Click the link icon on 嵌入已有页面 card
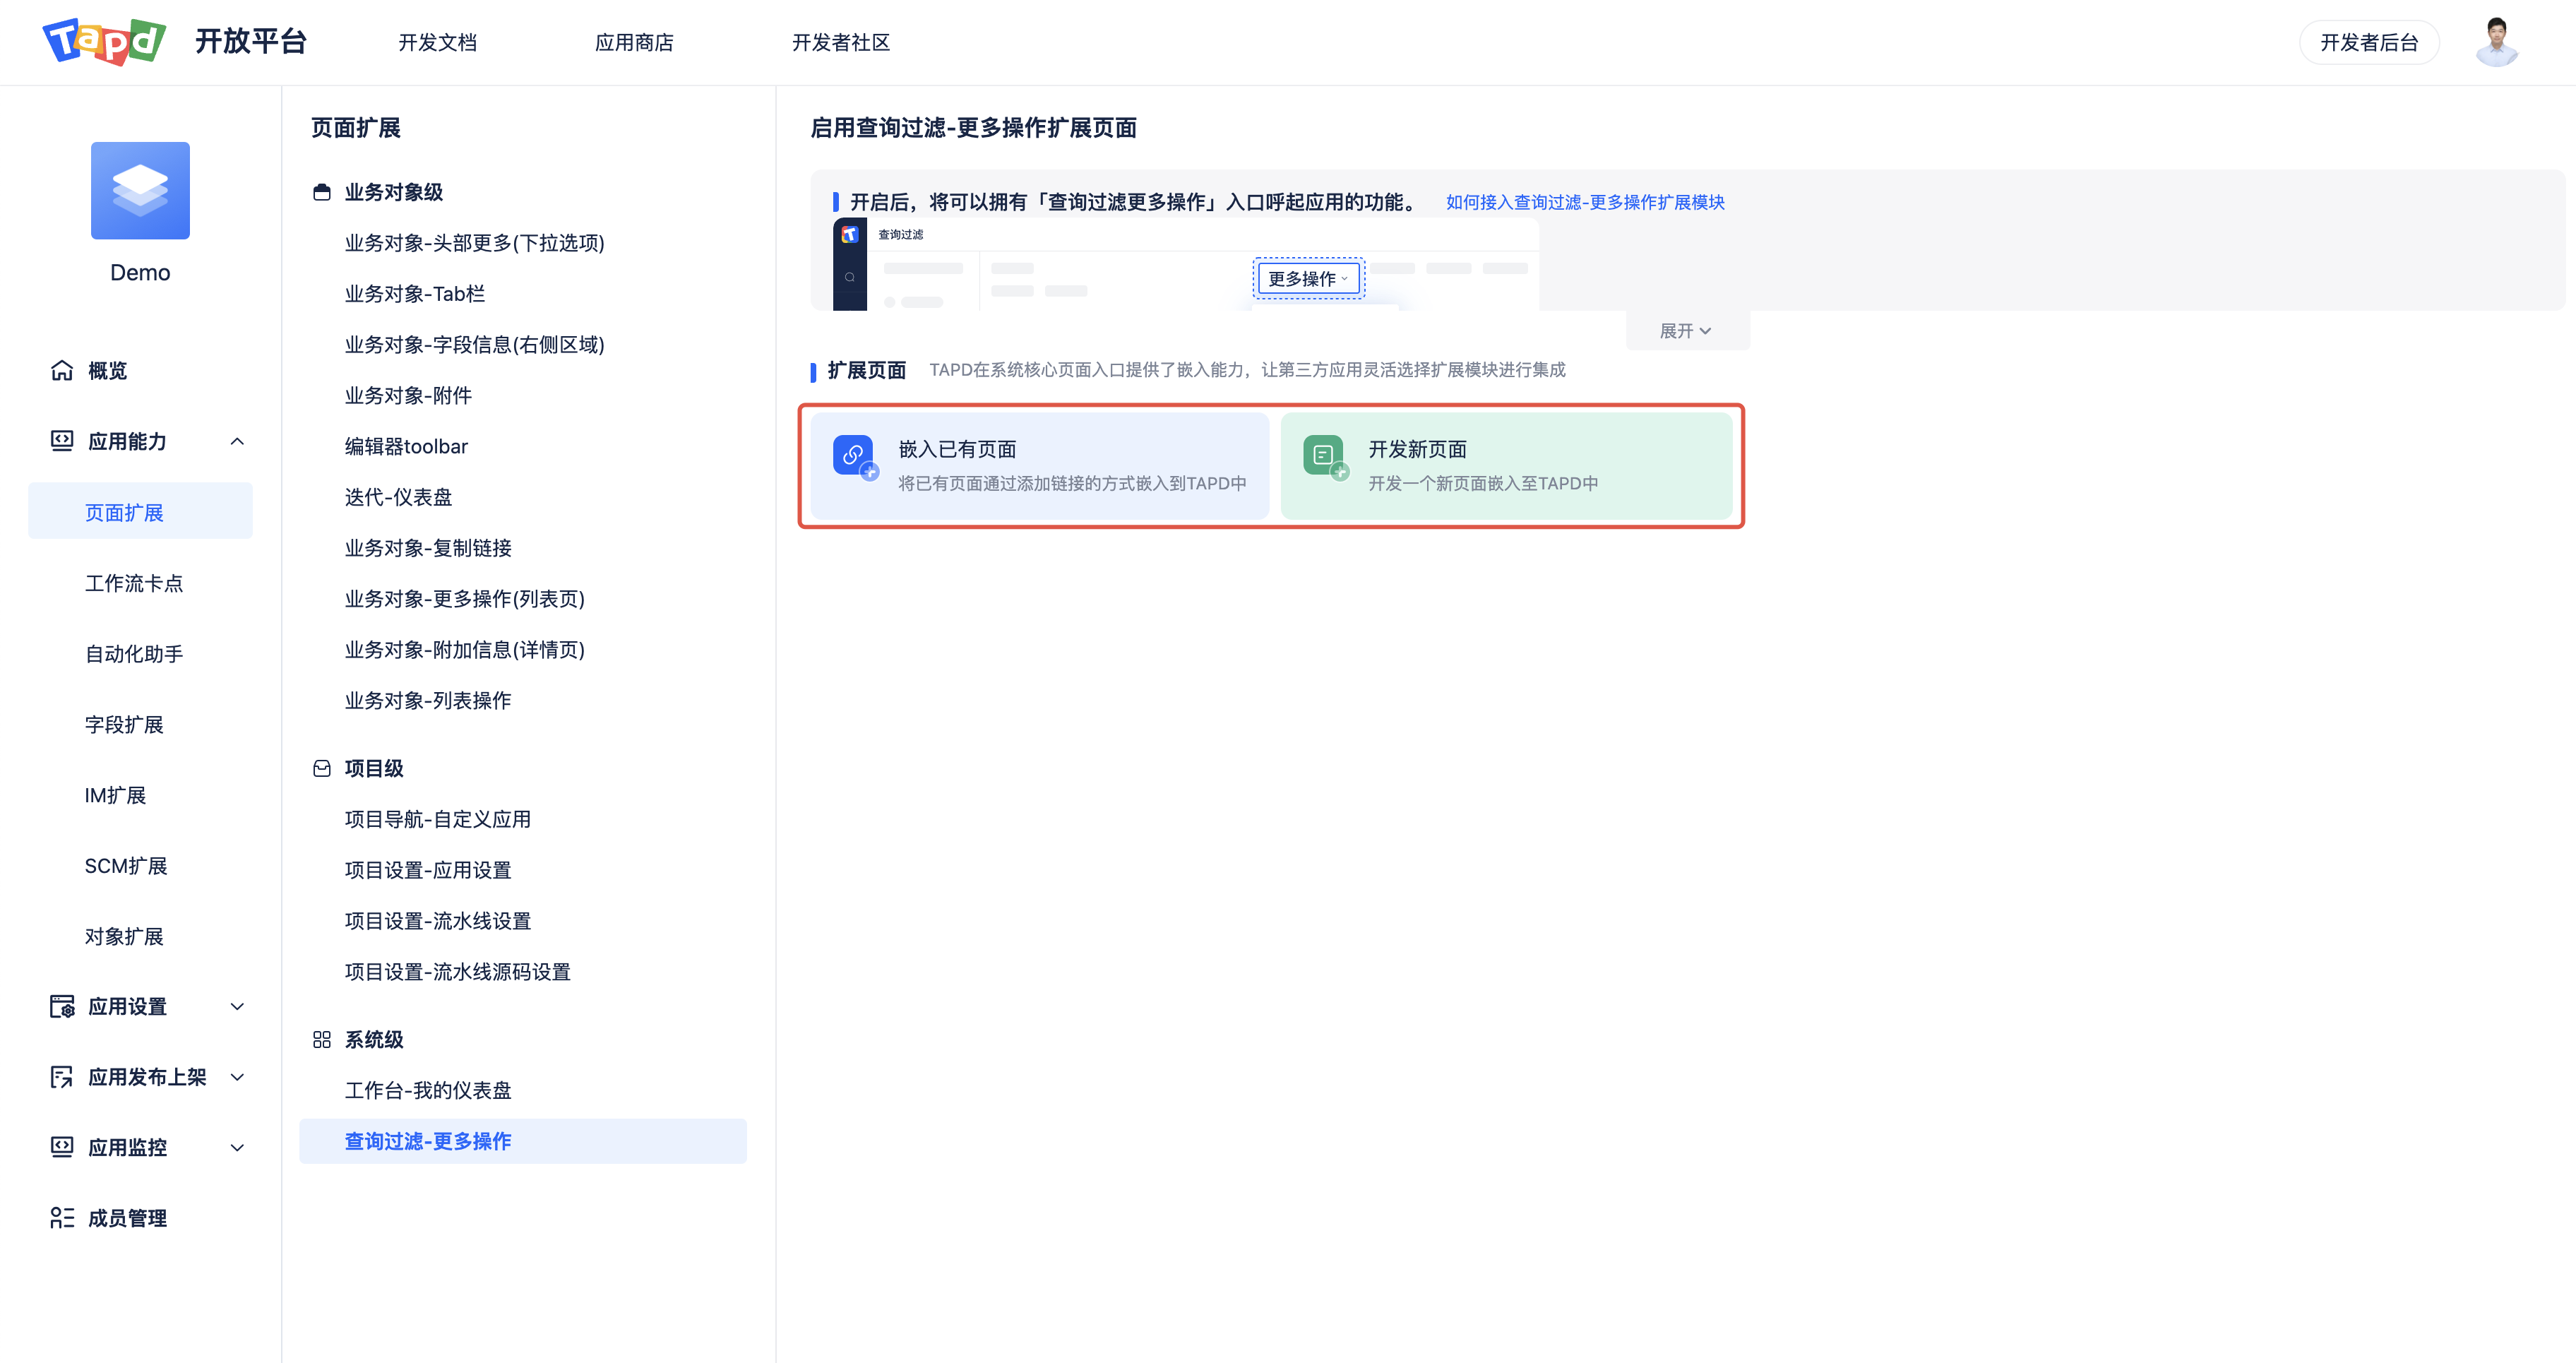 click(x=854, y=457)
